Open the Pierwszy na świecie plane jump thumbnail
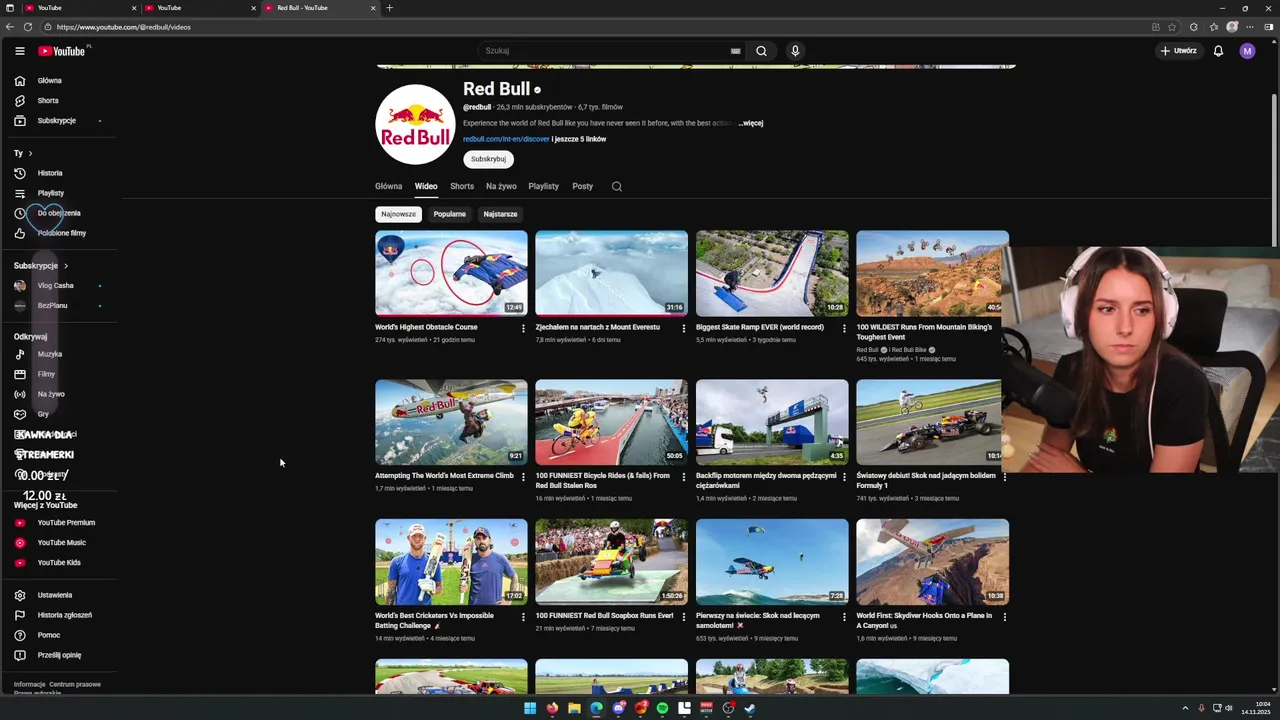The width and height of the screenshot is (1280, 720). coord(772,562)
